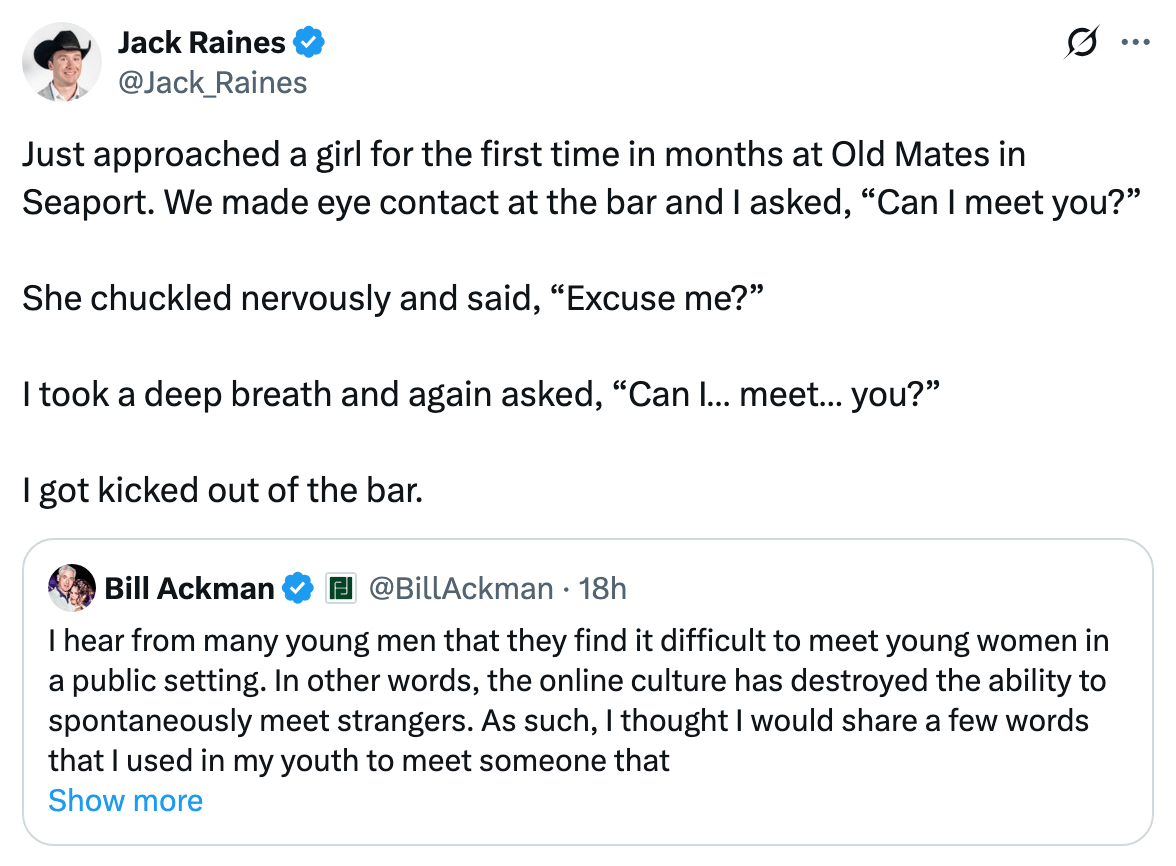The width and height of the screenshot is (1176, 866).
Task: Click the line starting "Just approached a girl"
Action: 523,155
